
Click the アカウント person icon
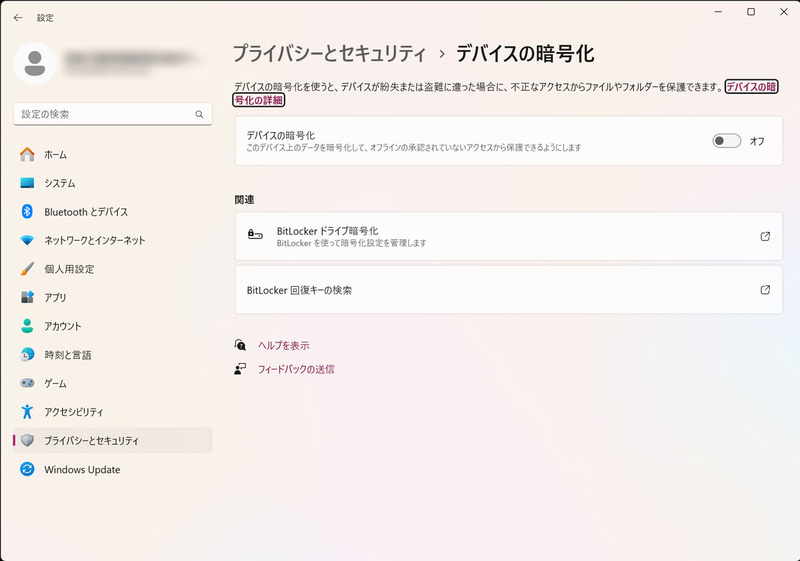[27, 325]
